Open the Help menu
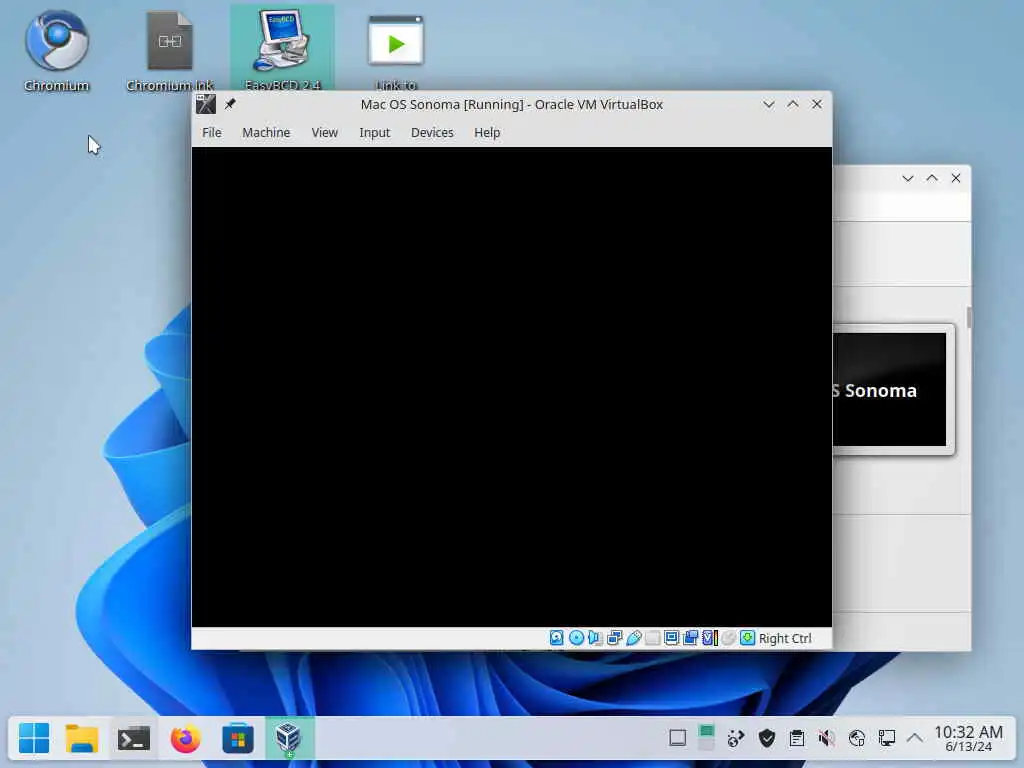Image resolution: width=1024 pixels, height=768 pixels. pos(487,133)
